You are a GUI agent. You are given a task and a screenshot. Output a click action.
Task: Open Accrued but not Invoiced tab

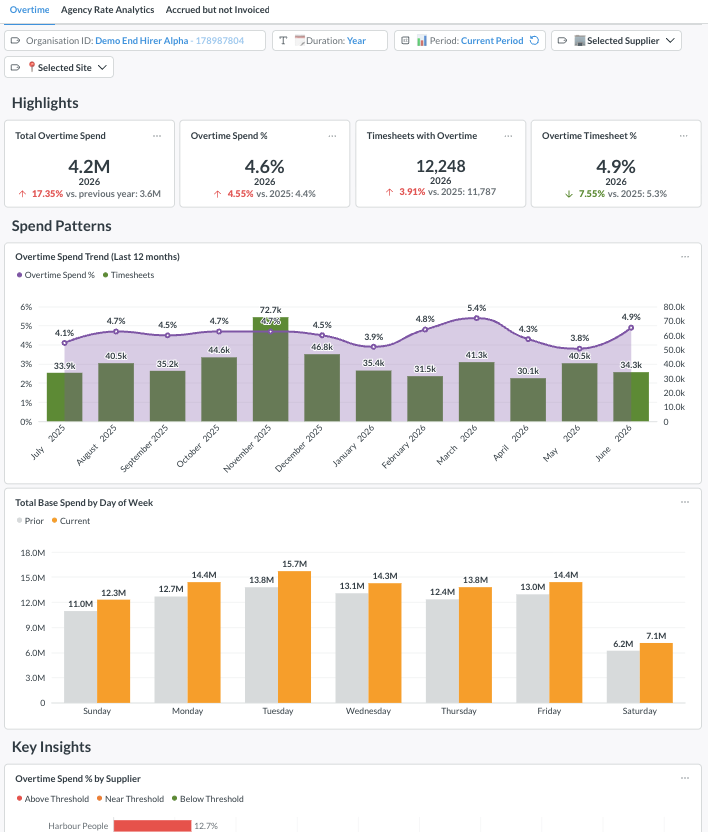(x=217, y=10)
